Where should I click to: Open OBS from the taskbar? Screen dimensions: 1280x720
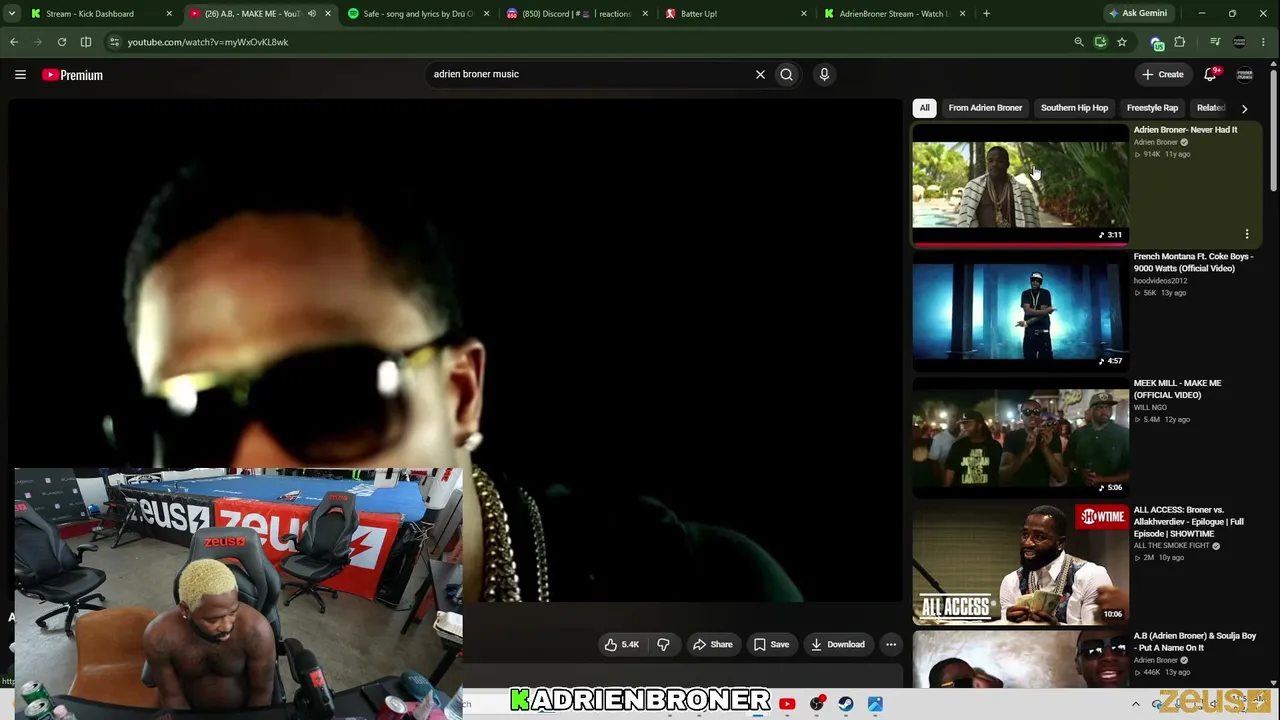(x=817, y=704)
